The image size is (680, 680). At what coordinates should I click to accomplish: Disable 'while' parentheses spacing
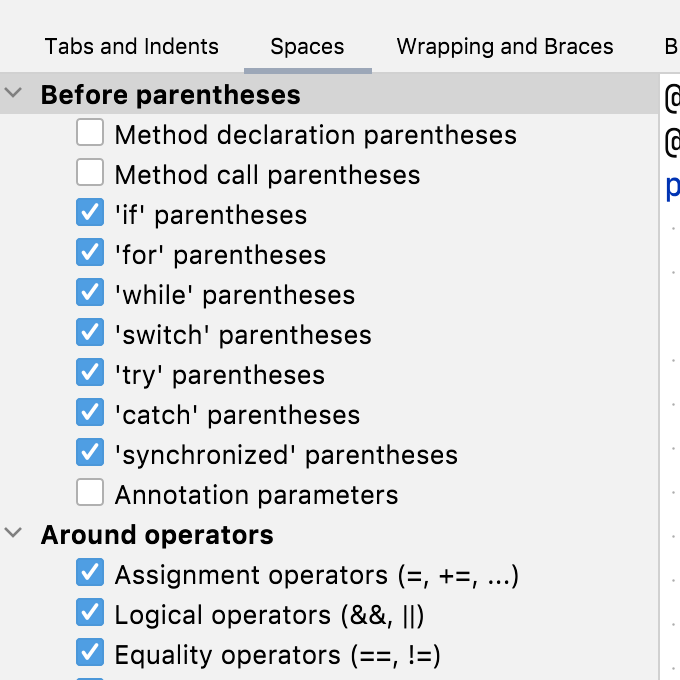pyautogui.click(x=90, y=293)
